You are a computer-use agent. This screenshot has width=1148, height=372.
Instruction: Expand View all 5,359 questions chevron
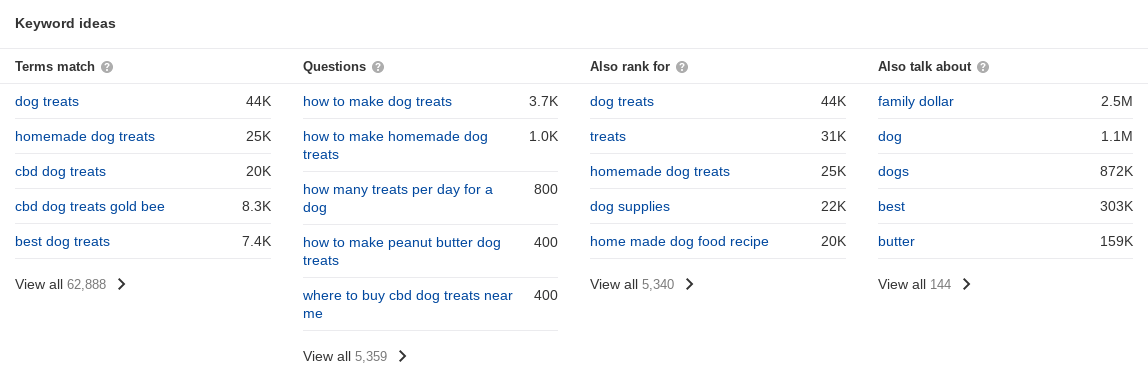coord(402,357)
